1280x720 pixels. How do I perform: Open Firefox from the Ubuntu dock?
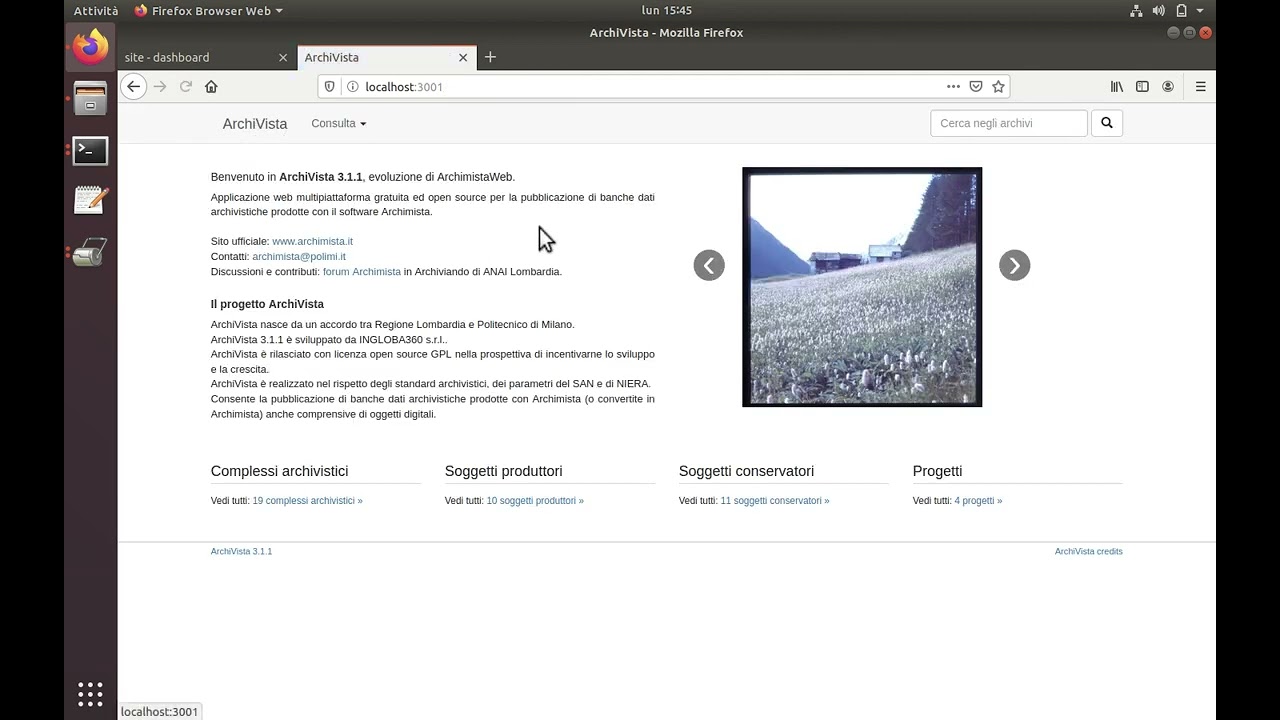90,47
